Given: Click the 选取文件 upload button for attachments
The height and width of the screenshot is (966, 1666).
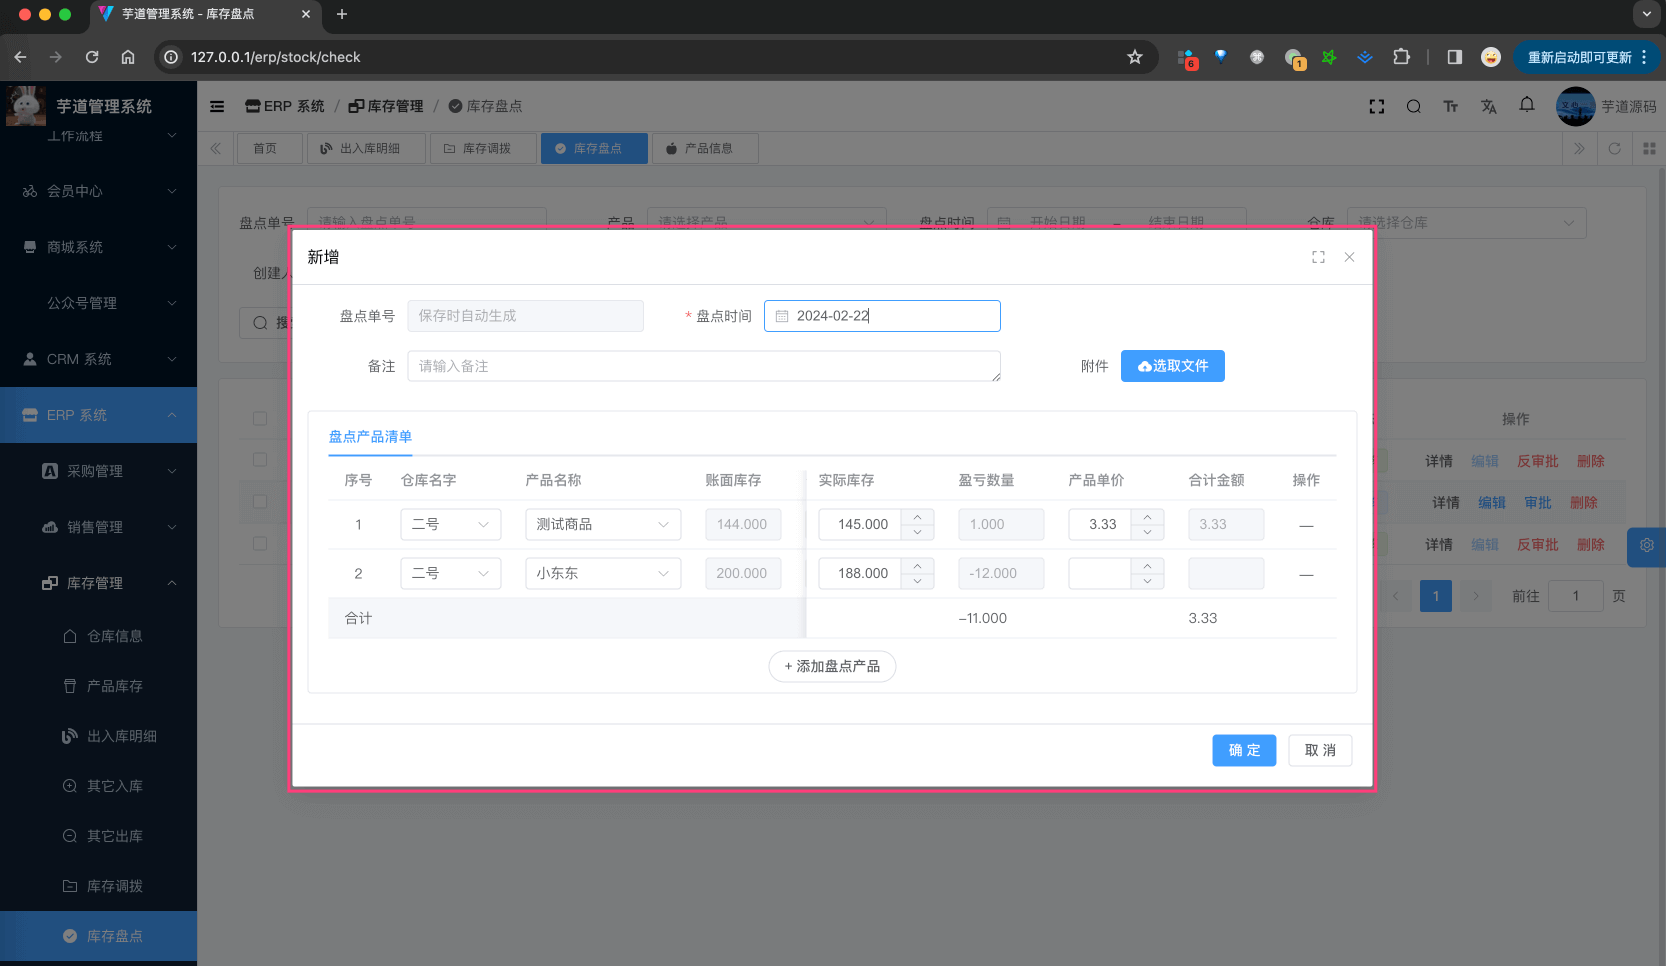Looking at the screenshot, I should click(1172, 366).
